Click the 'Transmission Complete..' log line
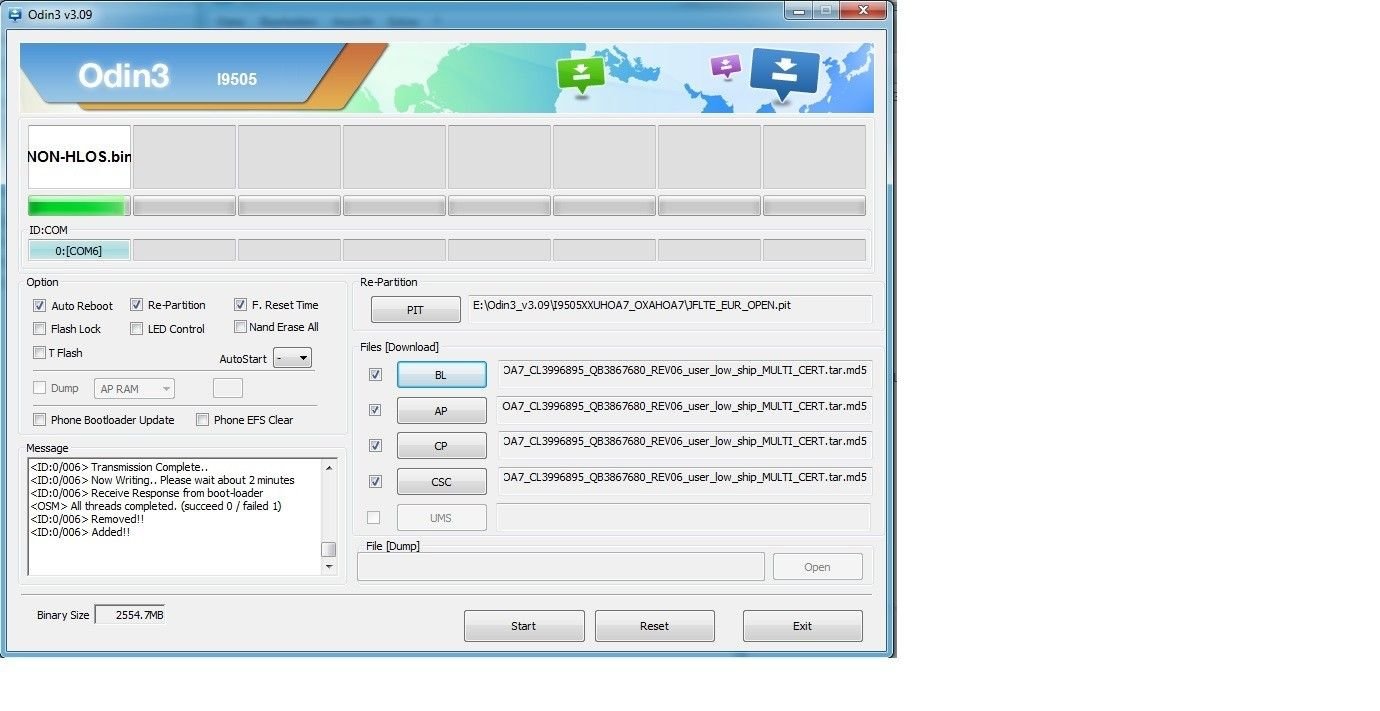Screen dimensions: 1380x711 (x=119, y=467)
